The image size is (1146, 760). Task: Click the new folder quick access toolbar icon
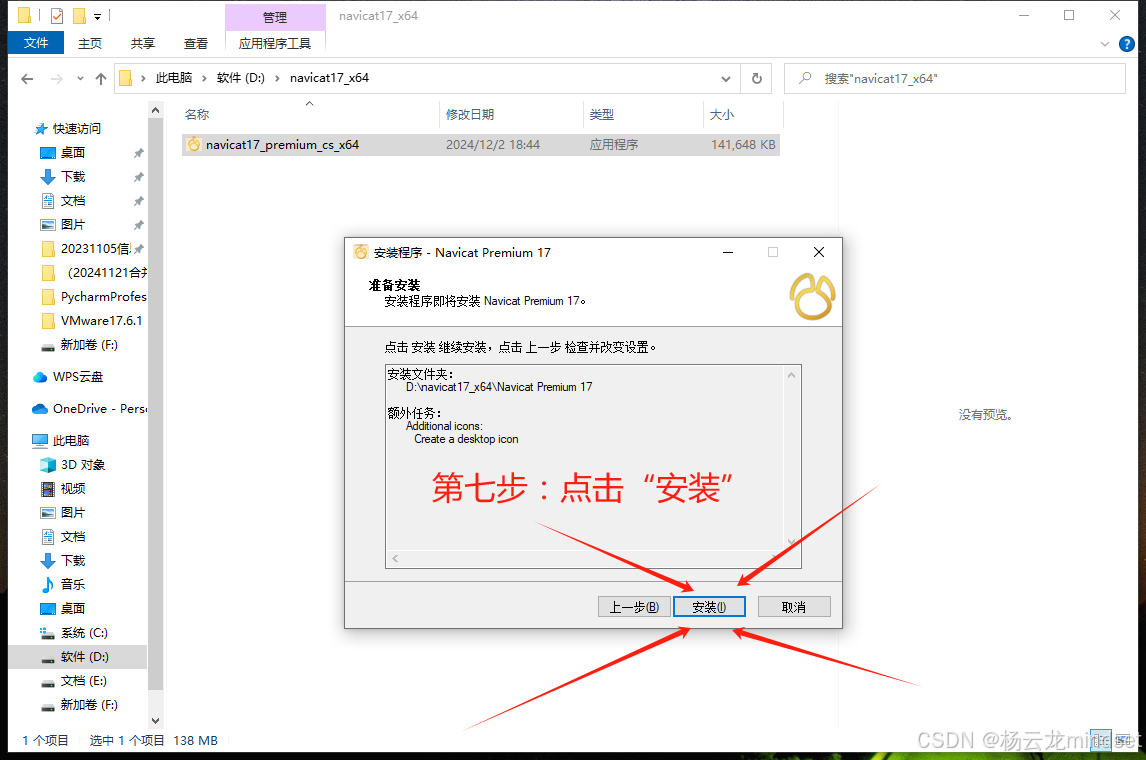pyautogui.click(x=79, y=15)
